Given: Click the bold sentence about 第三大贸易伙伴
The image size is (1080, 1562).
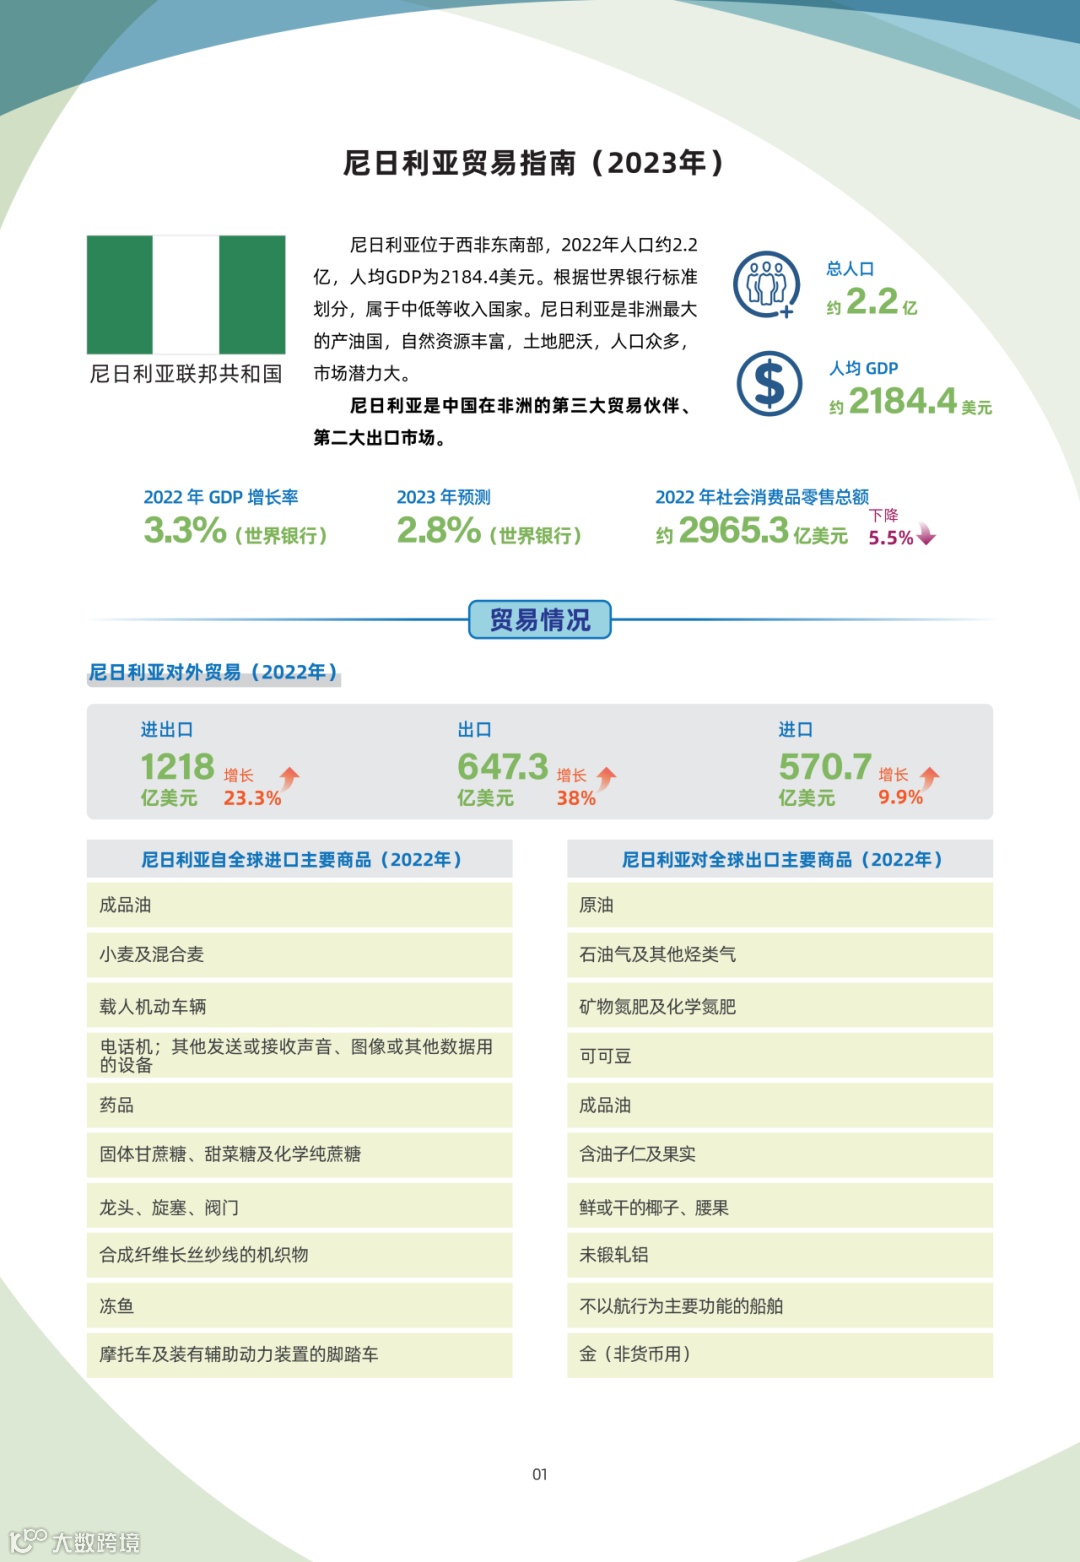Looking at the screenshot, I should click(x=502, y=421).
